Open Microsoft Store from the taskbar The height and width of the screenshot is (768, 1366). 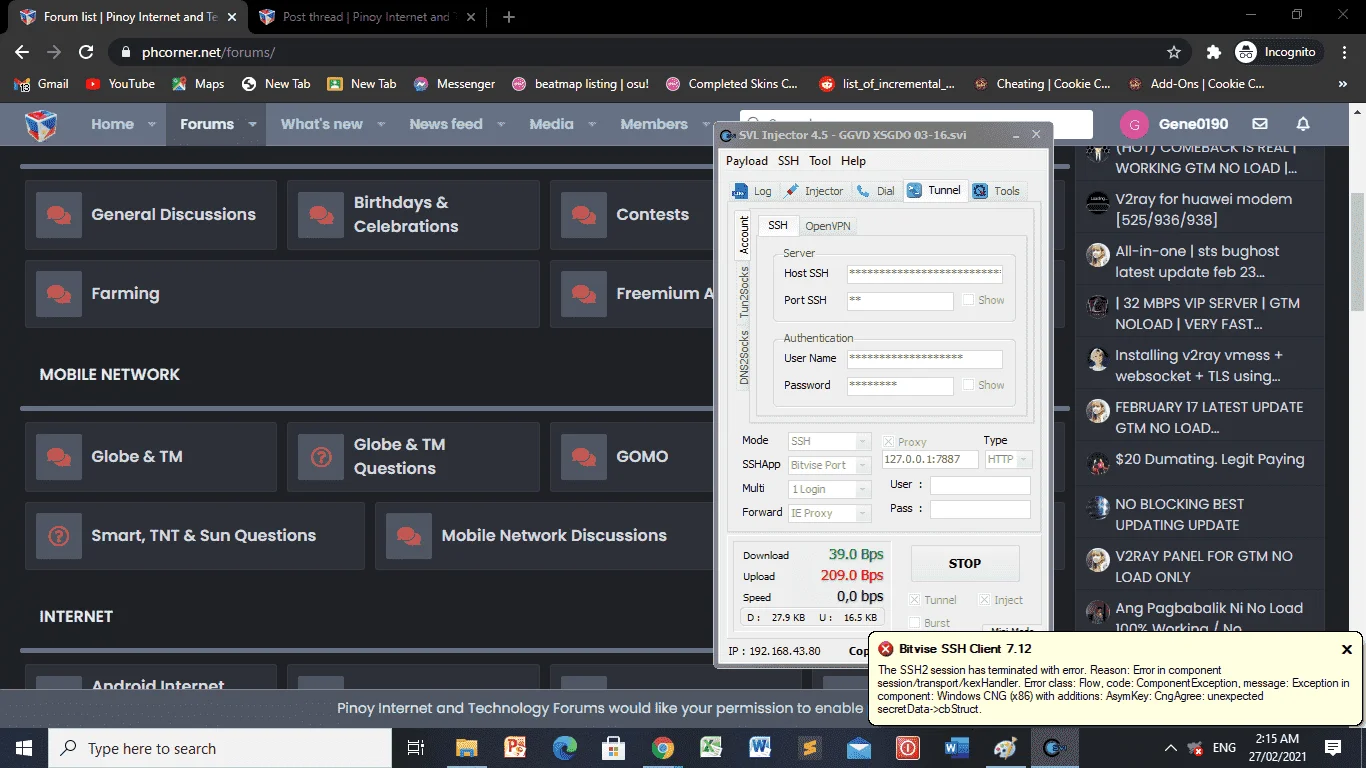coord(614,748)
